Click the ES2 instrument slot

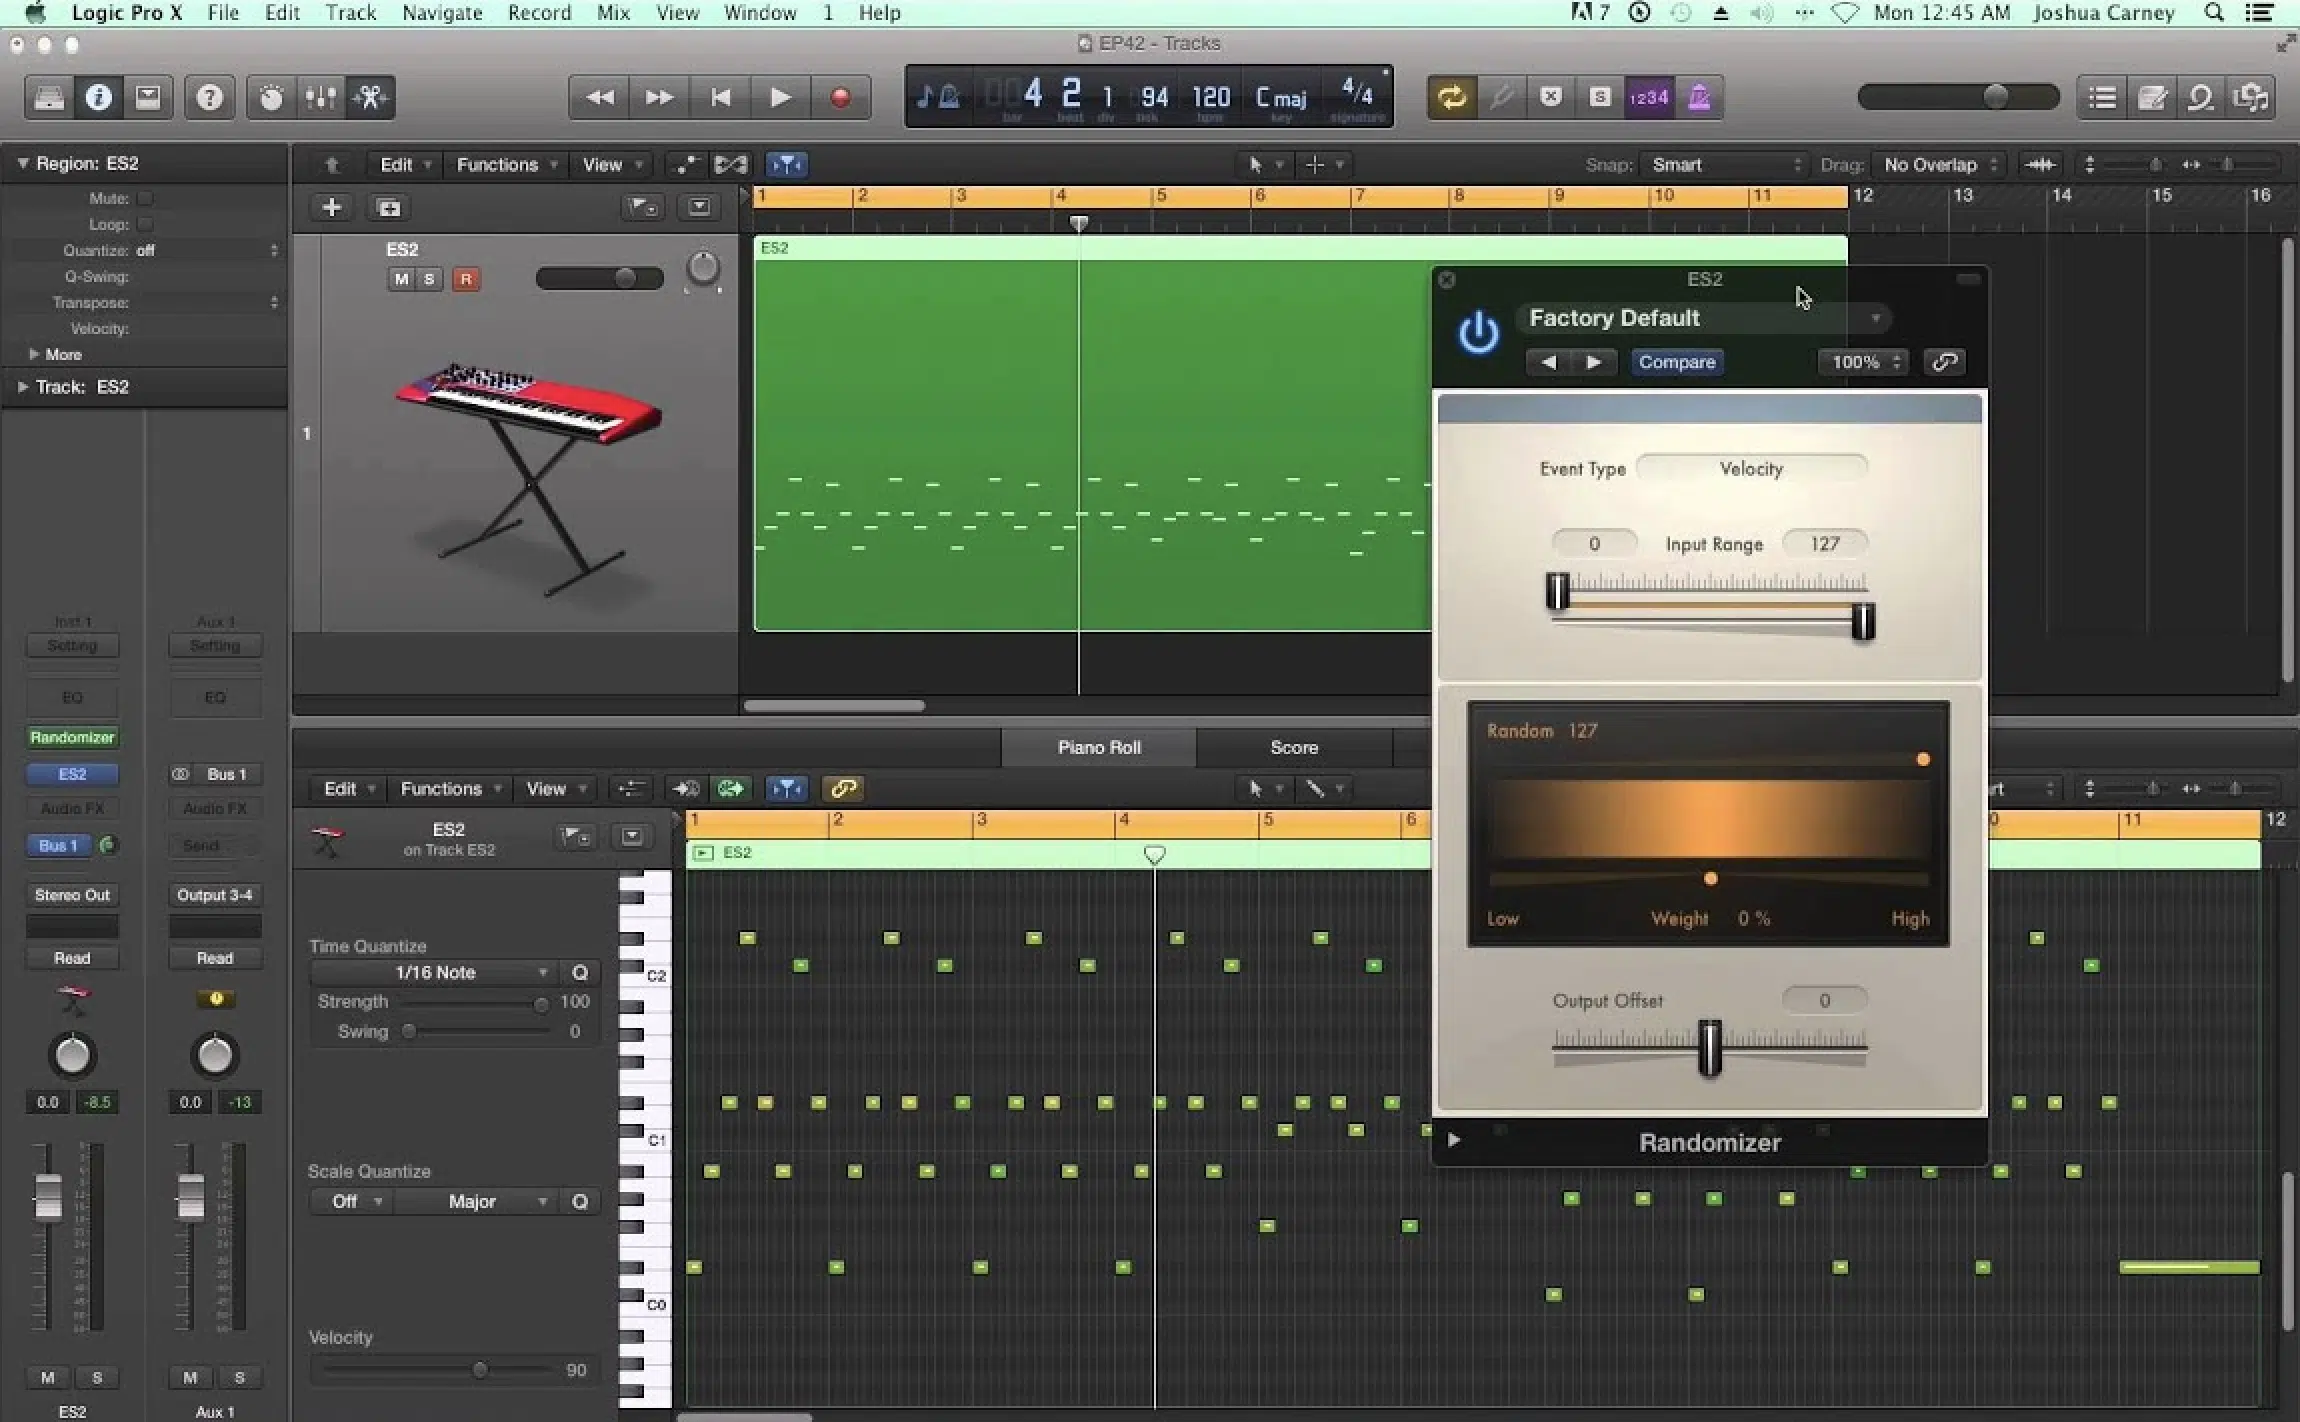coord(72,774)
